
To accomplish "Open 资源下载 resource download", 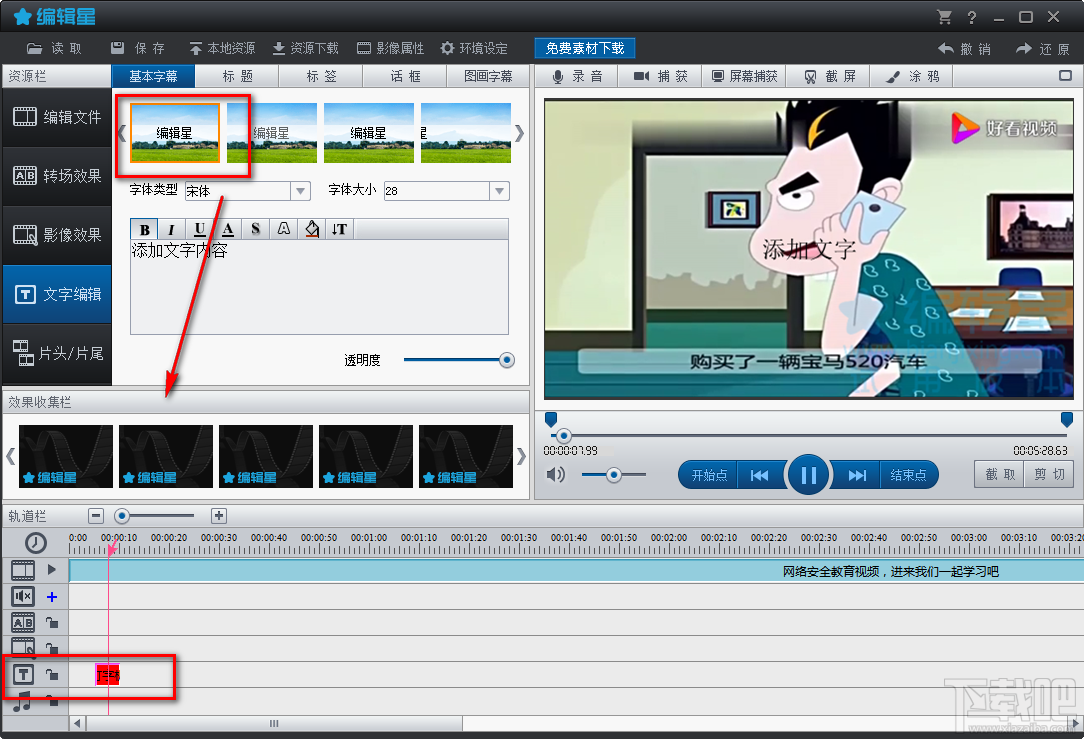I will 306,48.
